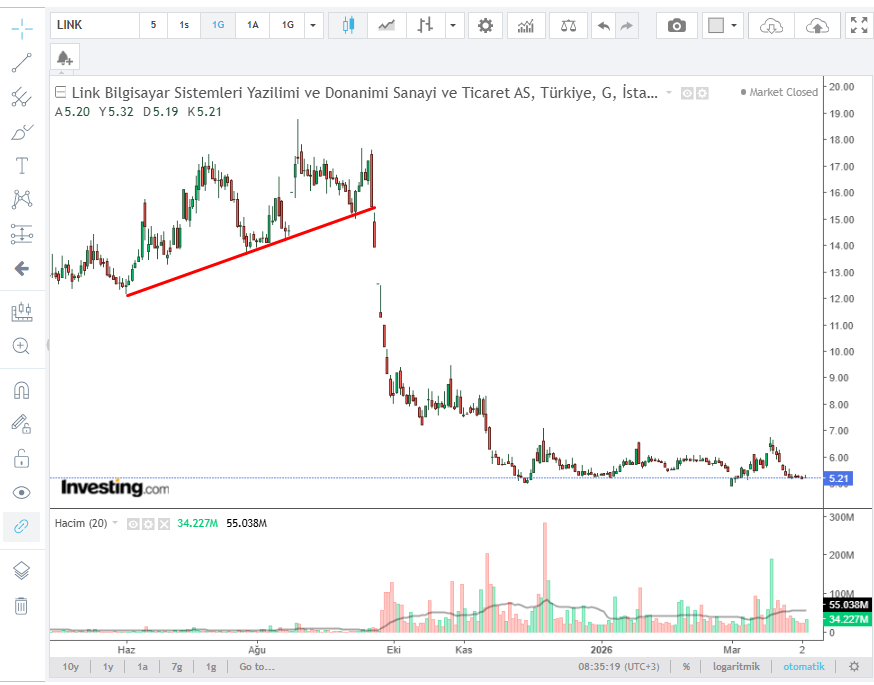Image resolution: width=874 pixels, height=685 pixels.
Task: Take a snapshot with camera icon
Action: [677, 25]
